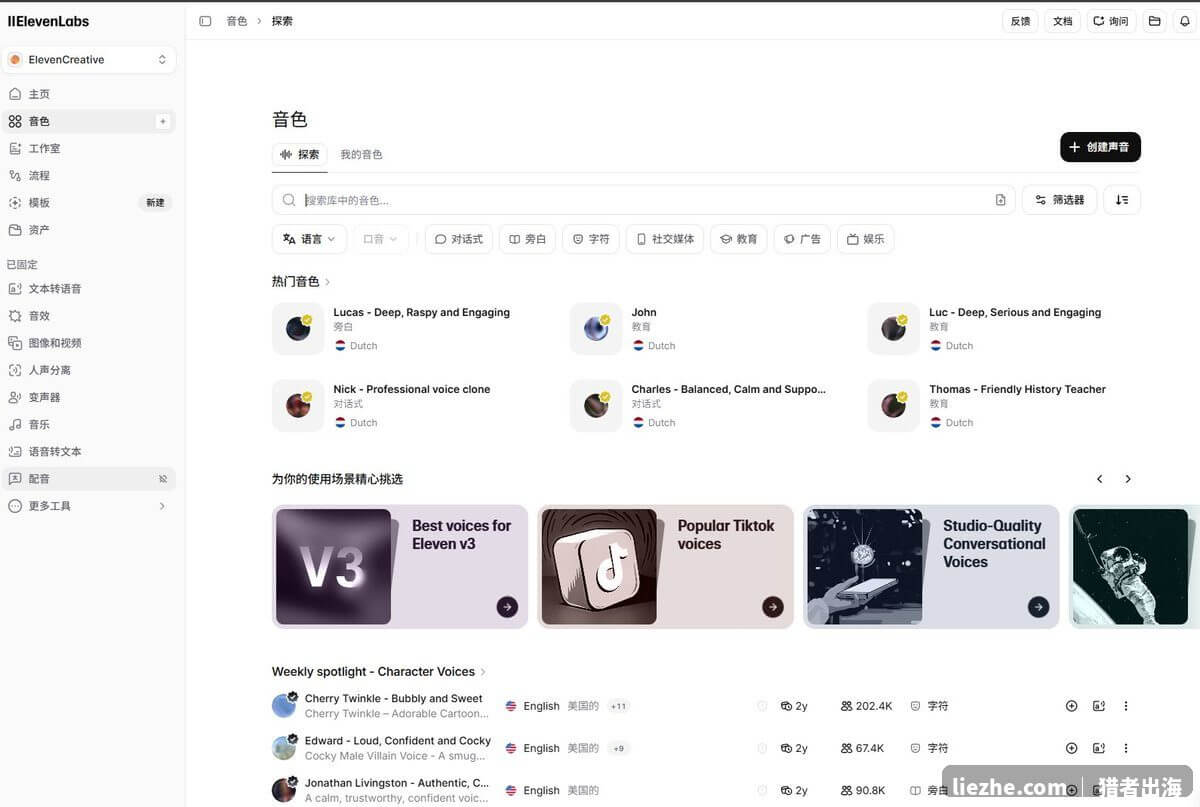Viewport: 1200px width, 807px height.
Task: Open 语言 language dropdown
Action: coord(309,239)
